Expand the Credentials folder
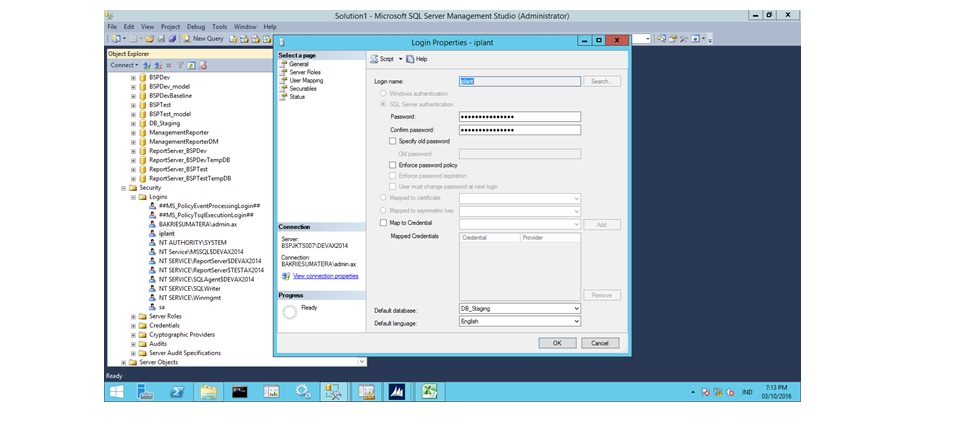The height and width of the screenshot is (438, 977). coord(133,325)
